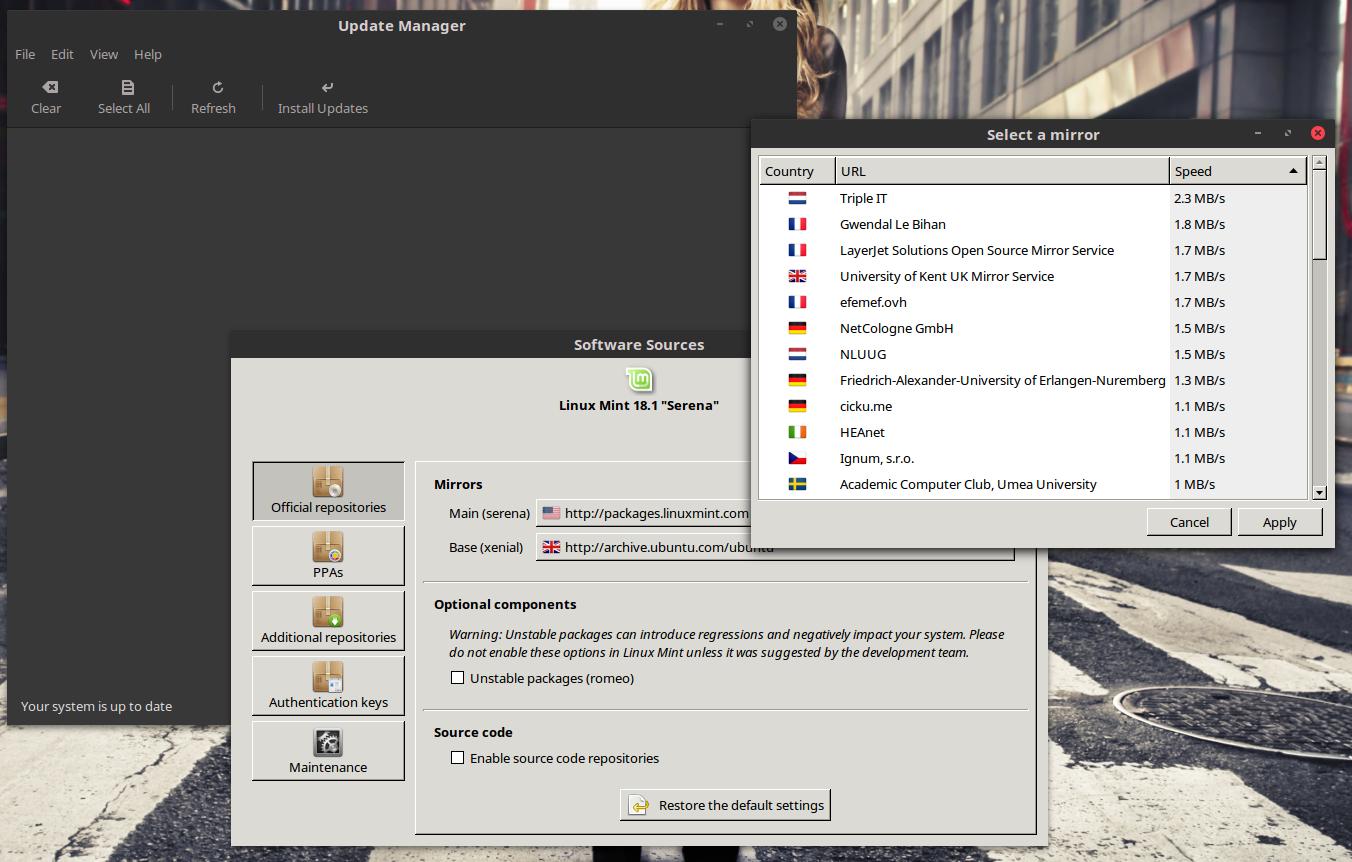Open the Help menu in Update Manager
Image resolution: width=1352 pixels, height=862 pixels.
tap(148, 54)
